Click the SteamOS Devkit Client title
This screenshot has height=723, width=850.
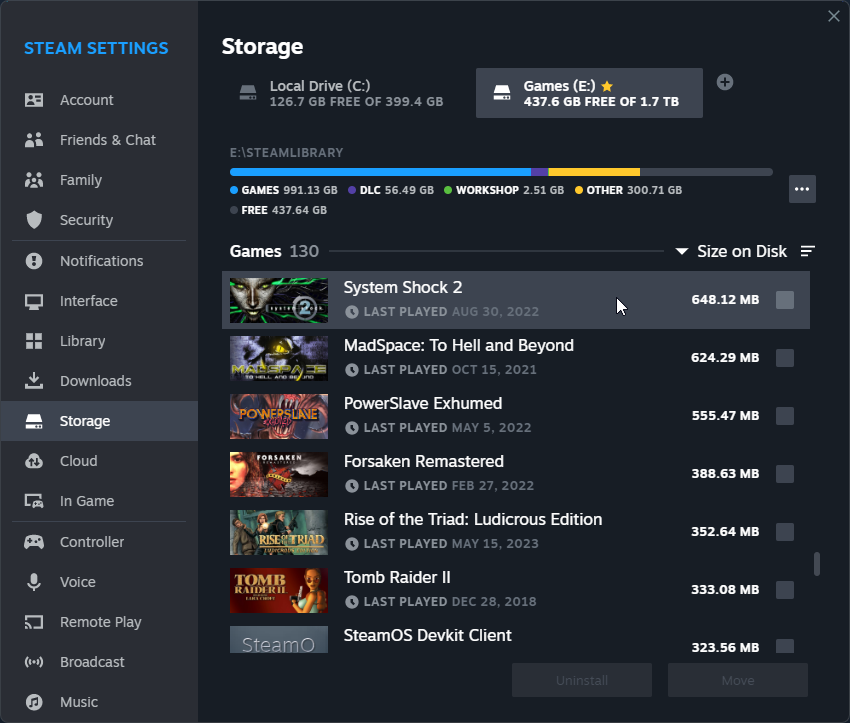pos(427,636)
